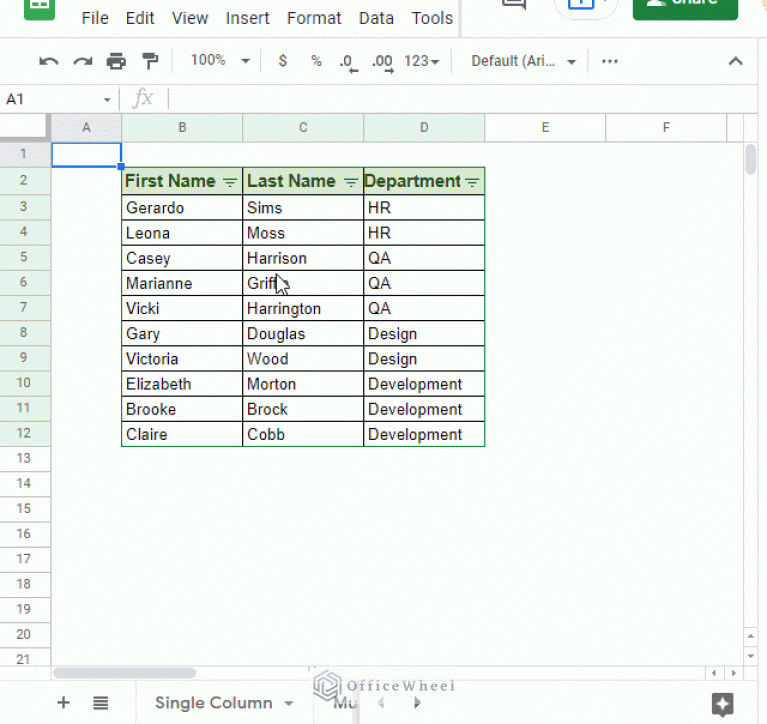Select cell containing Marianne
The height and width of the screenshot is (724, 767).
(x=182, y=283)
